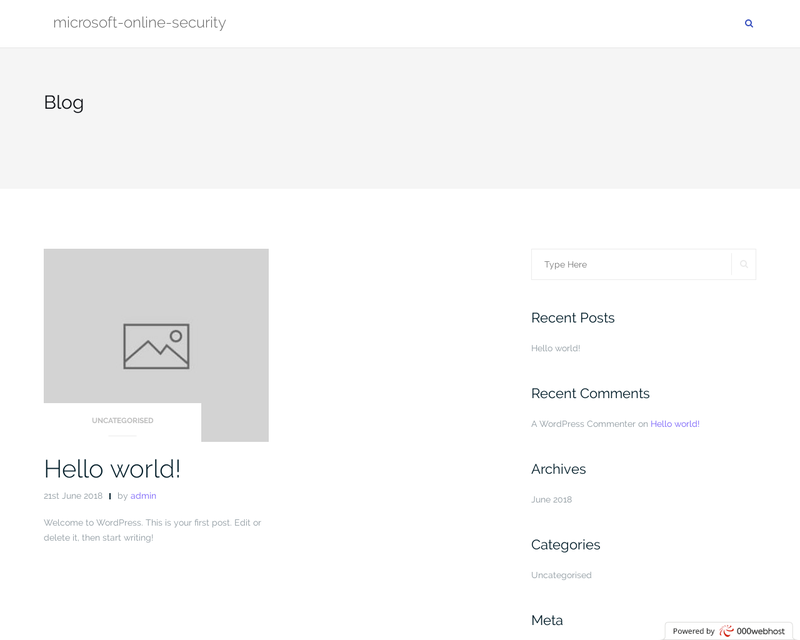Click the 000webhost logo icon
The height and width of the screenshot is (640, 800).
point(726,631)
